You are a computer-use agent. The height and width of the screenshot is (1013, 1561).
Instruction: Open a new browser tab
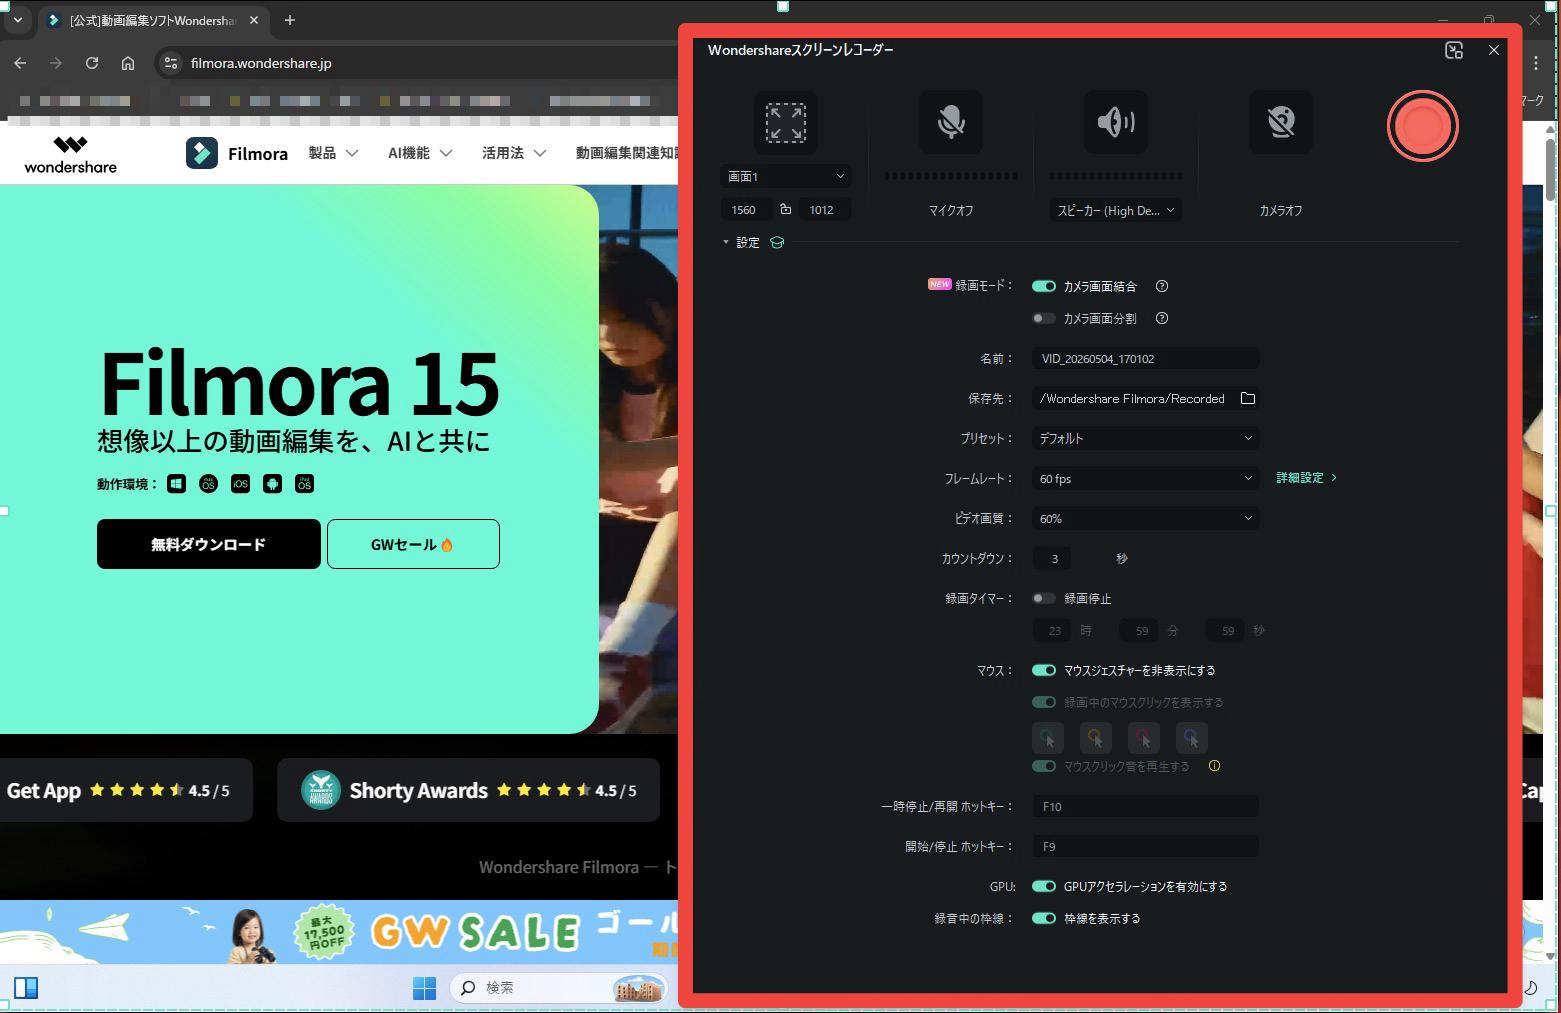(x=290, y=20)
